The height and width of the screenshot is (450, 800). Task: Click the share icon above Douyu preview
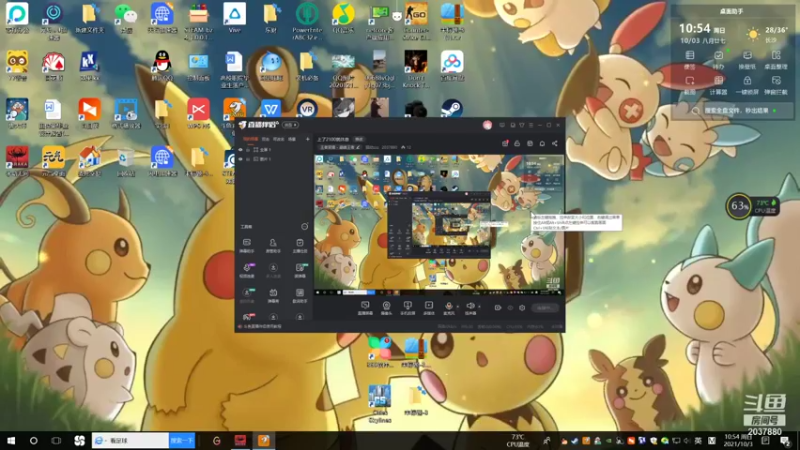[x=555, y=143]
